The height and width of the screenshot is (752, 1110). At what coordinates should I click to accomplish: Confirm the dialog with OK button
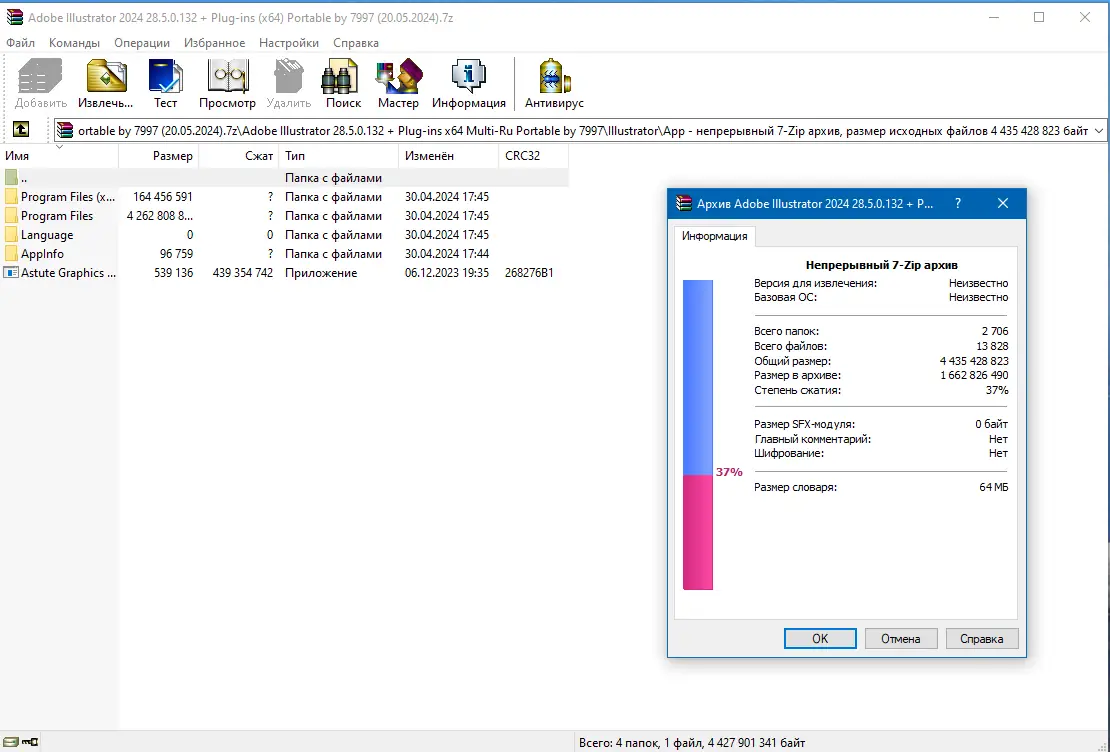820,639
